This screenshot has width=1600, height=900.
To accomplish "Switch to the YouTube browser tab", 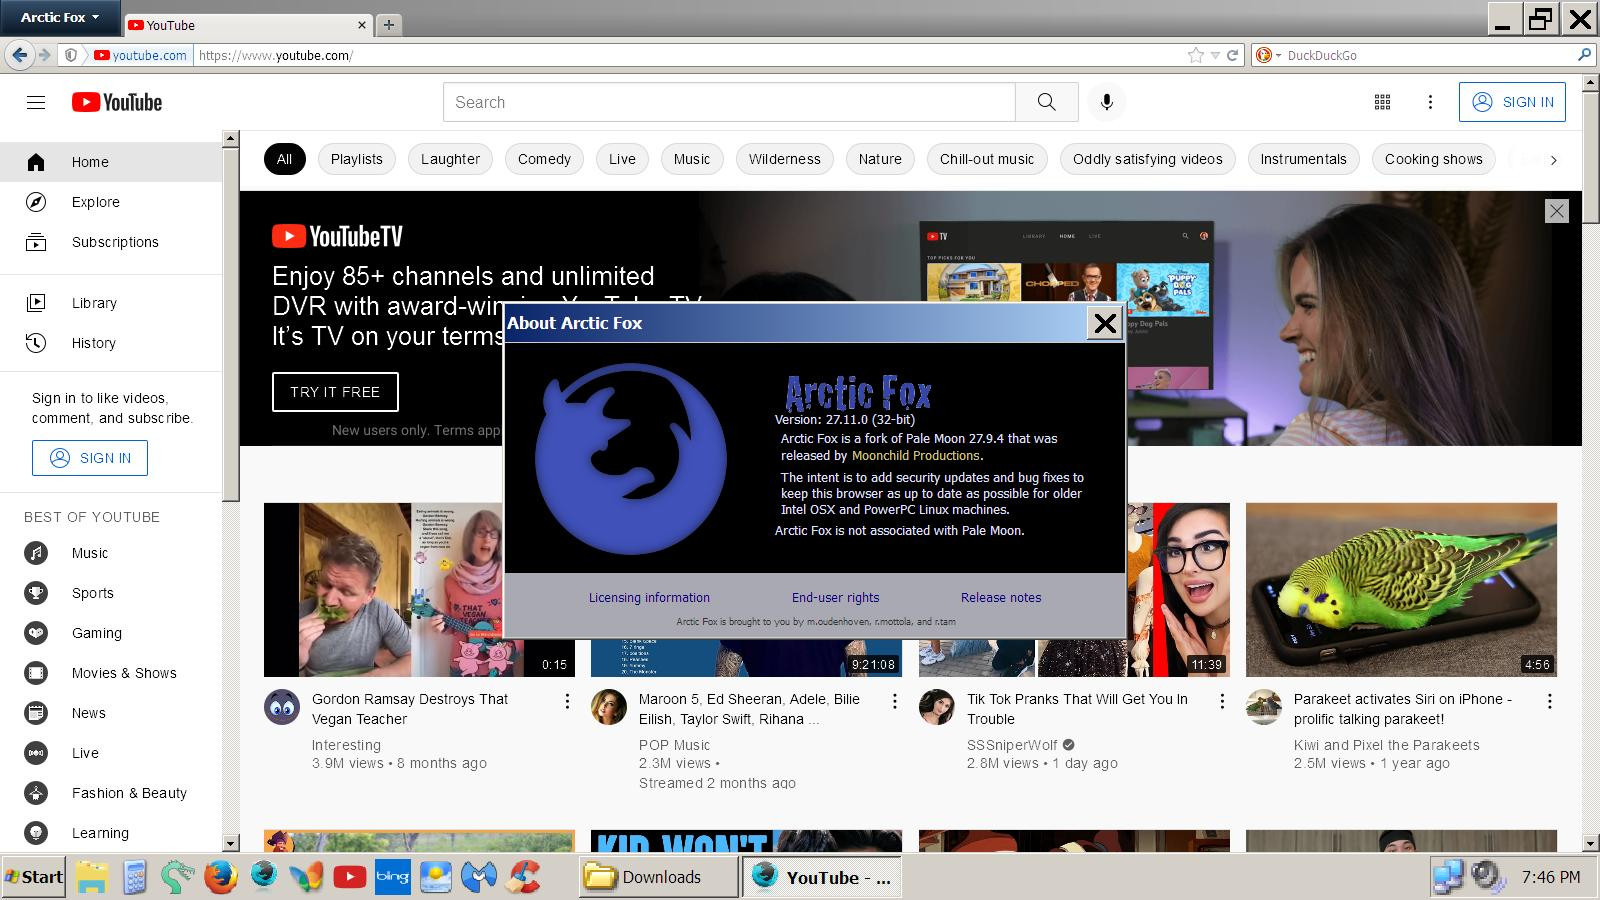I will click(x=248, y=25).
